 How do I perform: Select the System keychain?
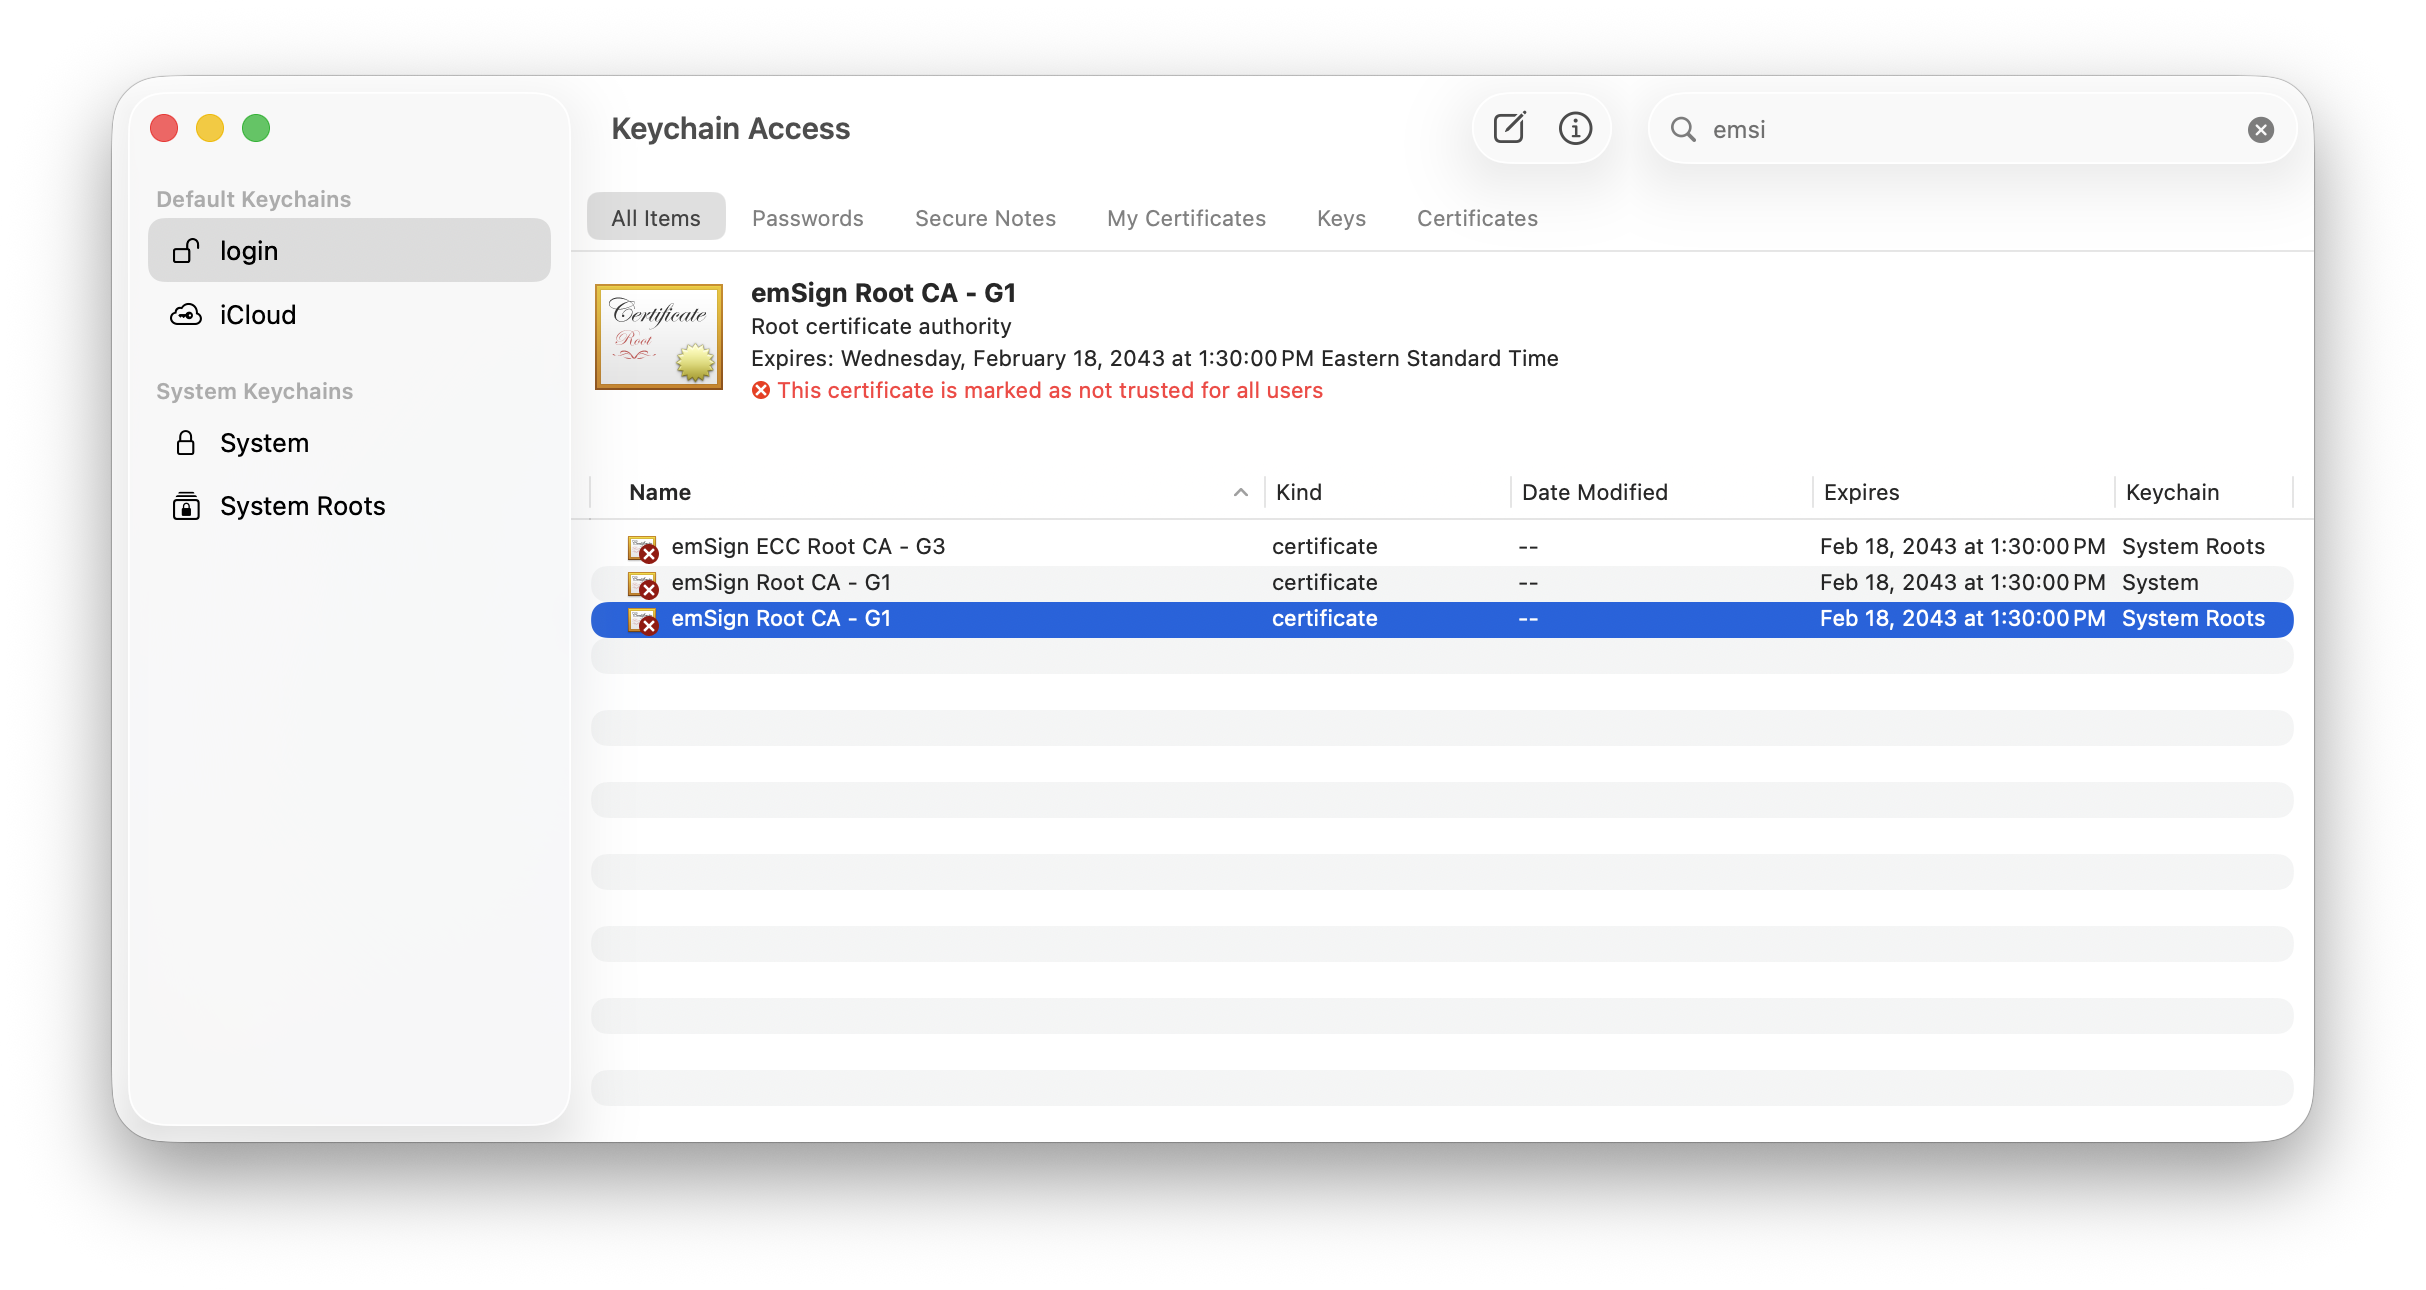pos(349,442)
